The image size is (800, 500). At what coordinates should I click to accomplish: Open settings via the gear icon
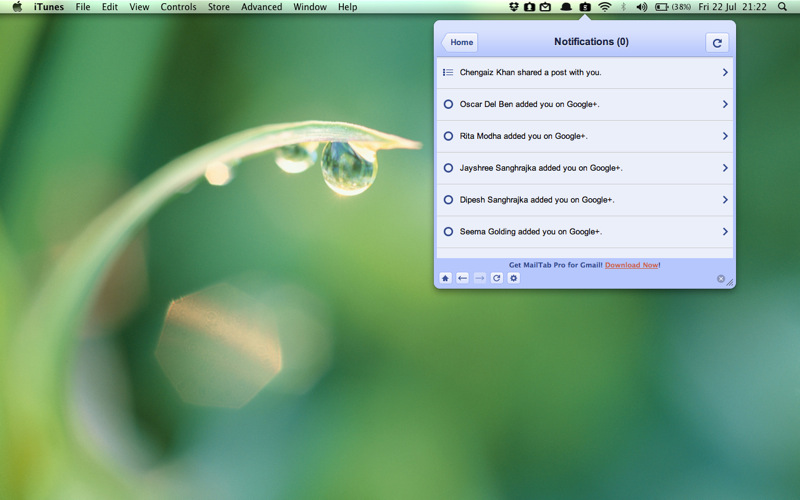[x=514, y=278]
